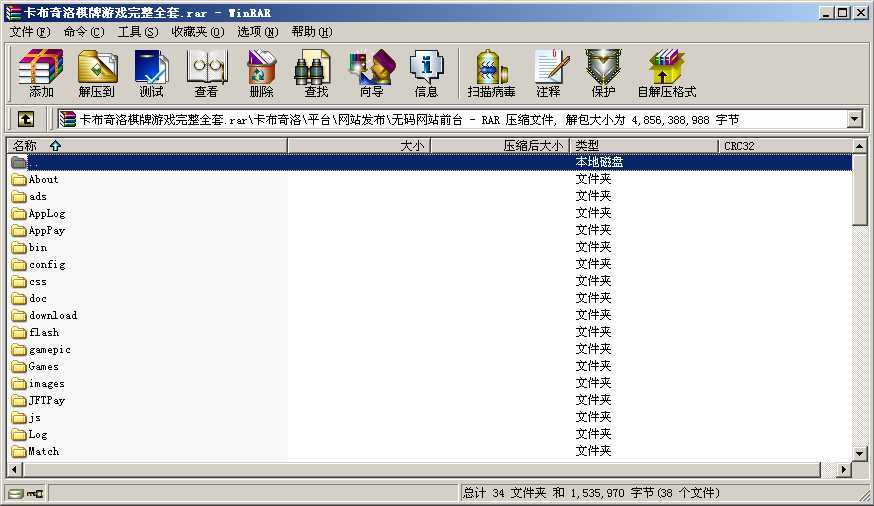Click the vertical scrollbar down arrow
This screenshot has height=506, width=874.
click(x=859, y=454)
